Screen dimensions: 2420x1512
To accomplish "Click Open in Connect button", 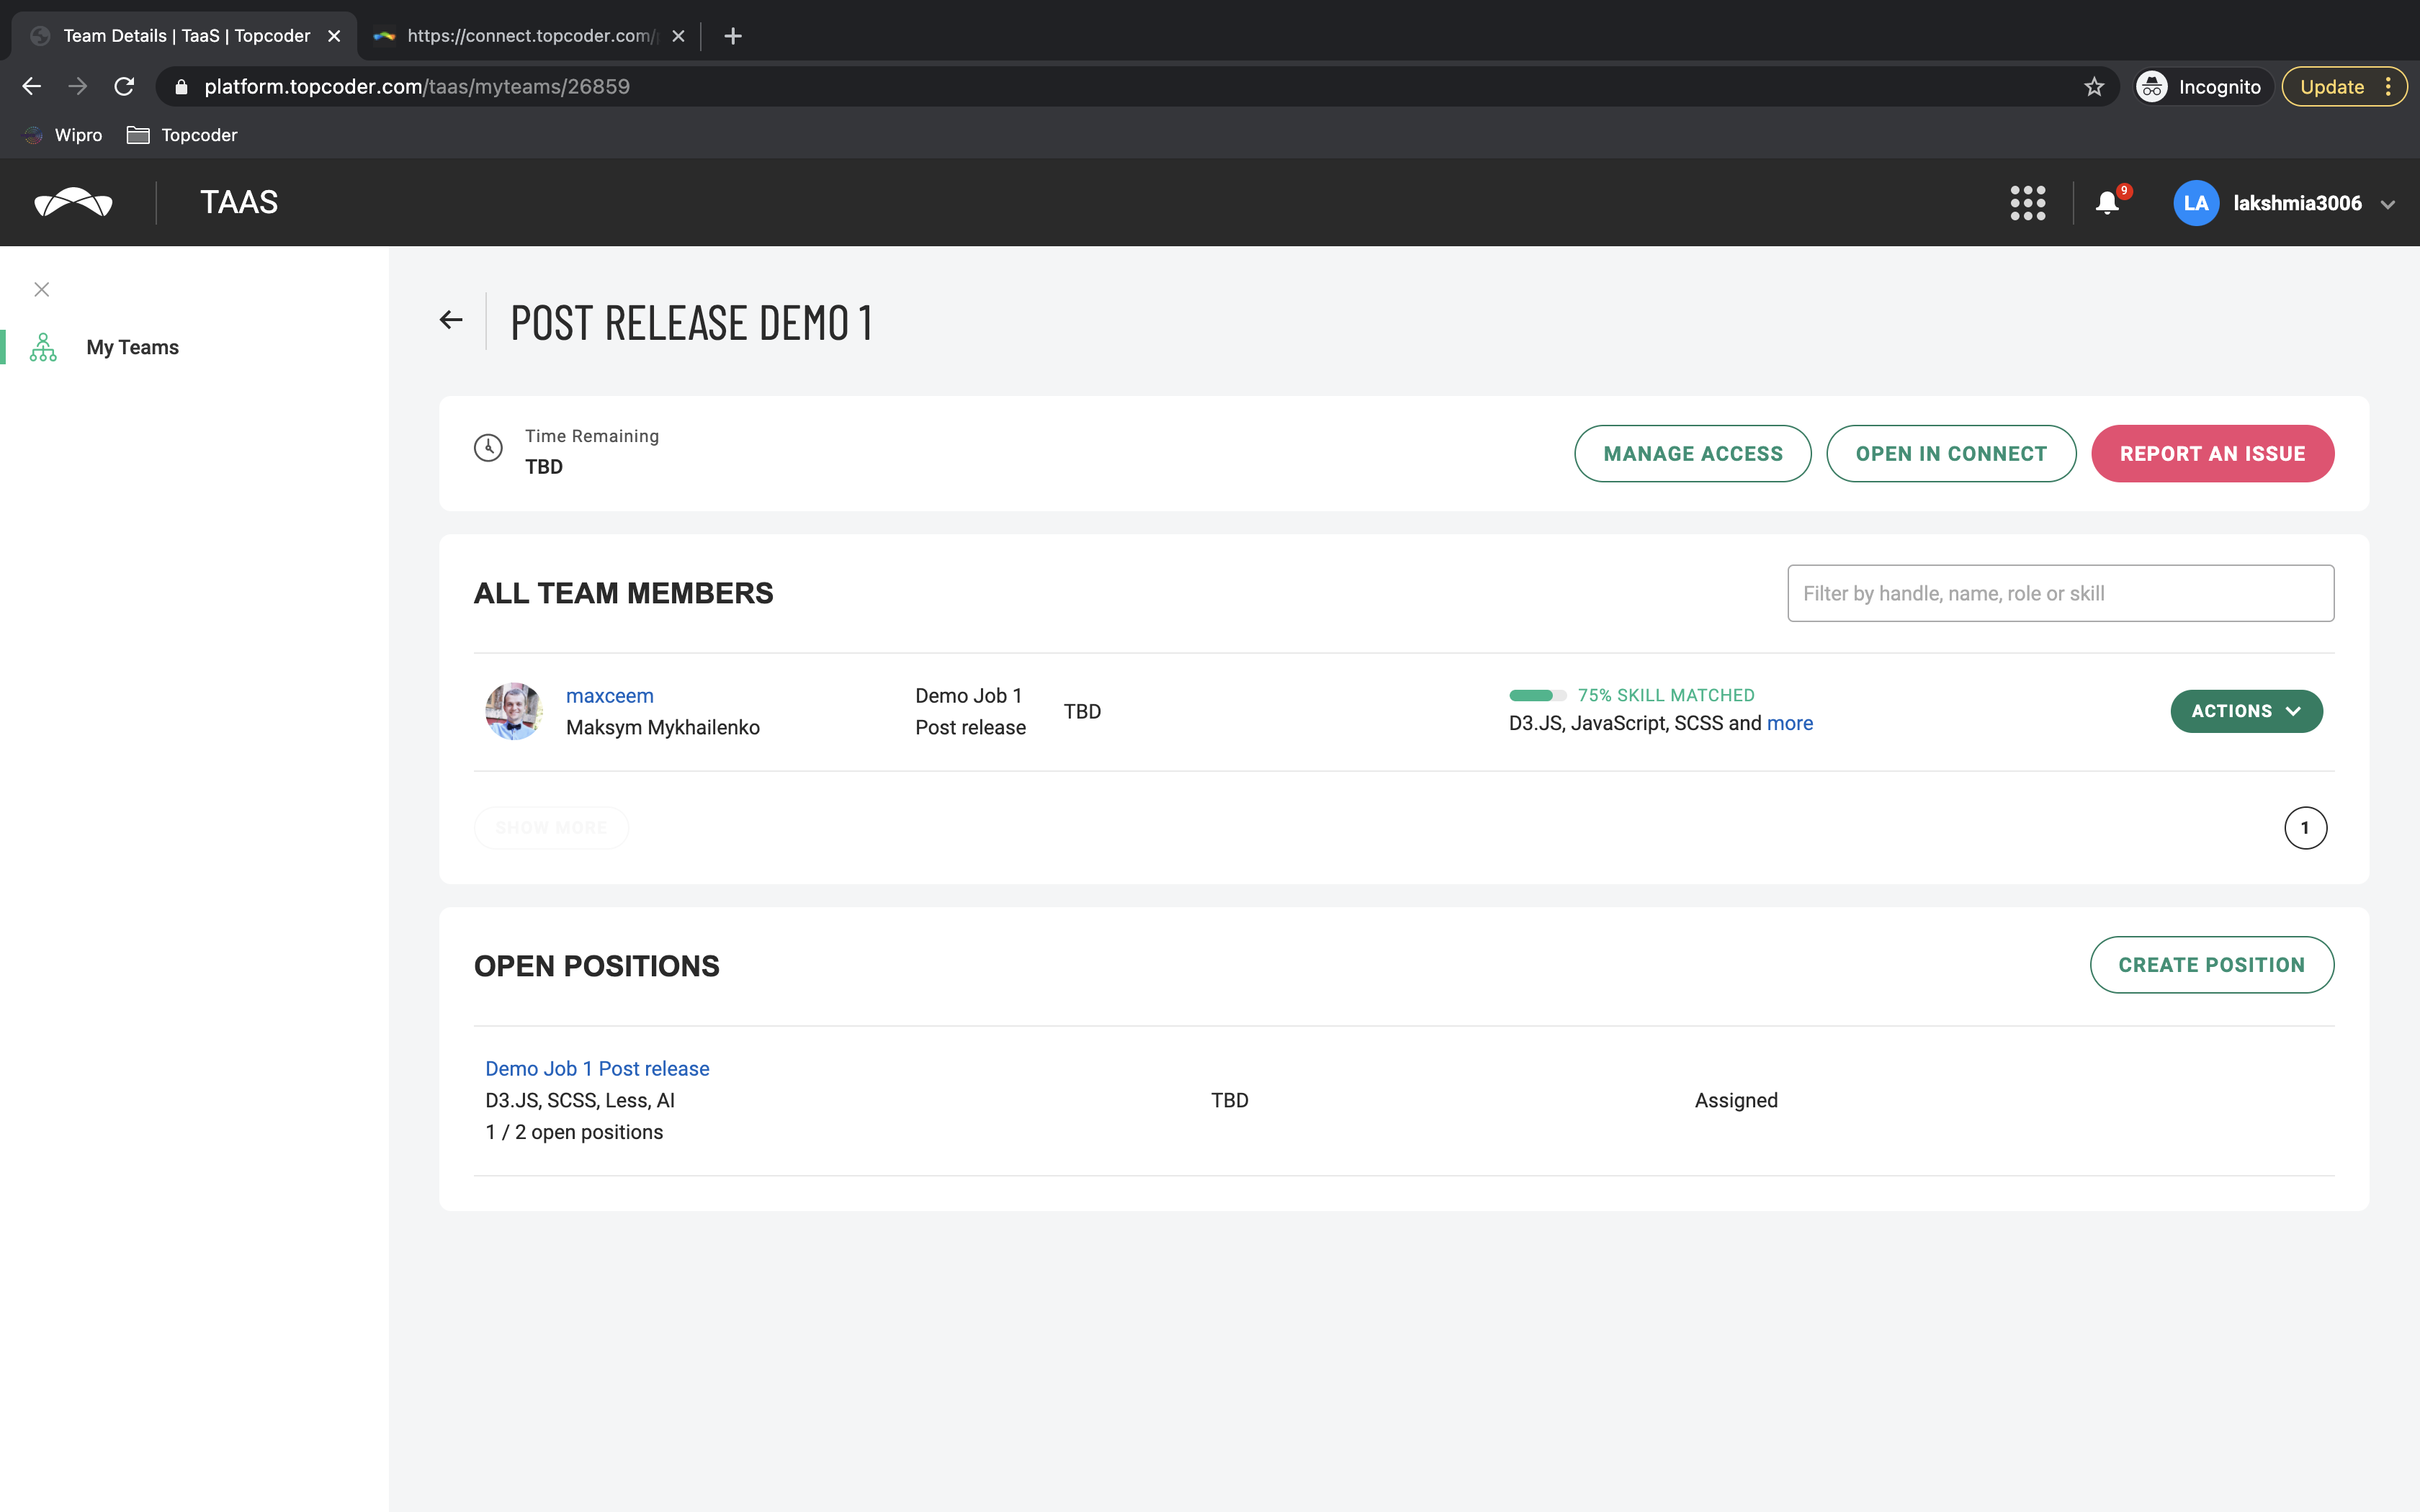I will coord(1950,454).
